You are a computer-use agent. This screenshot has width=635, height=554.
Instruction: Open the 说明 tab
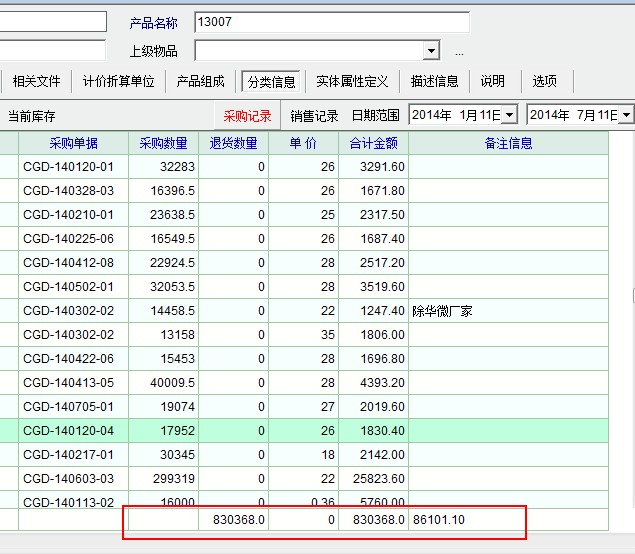click(493, 81)
